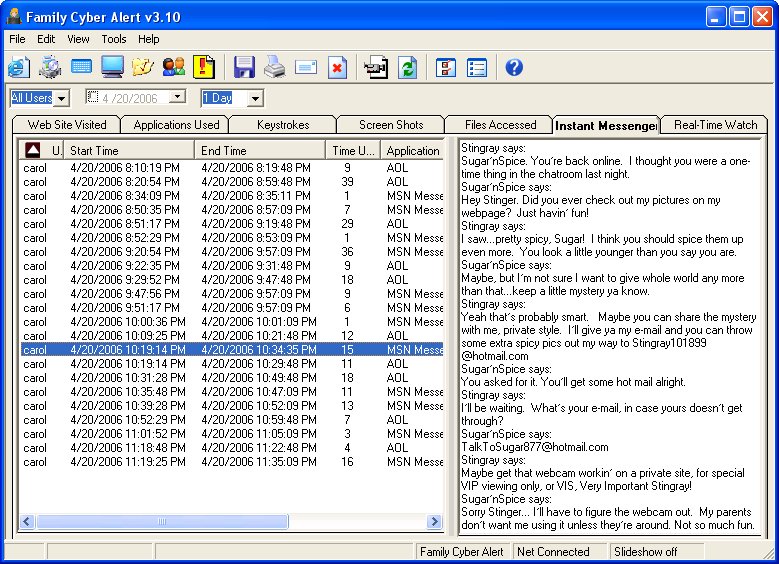
Task: Select the row starting 4/20/2006 8:51:17 PM
Action: pyautogui.click(x=232, y=224)
